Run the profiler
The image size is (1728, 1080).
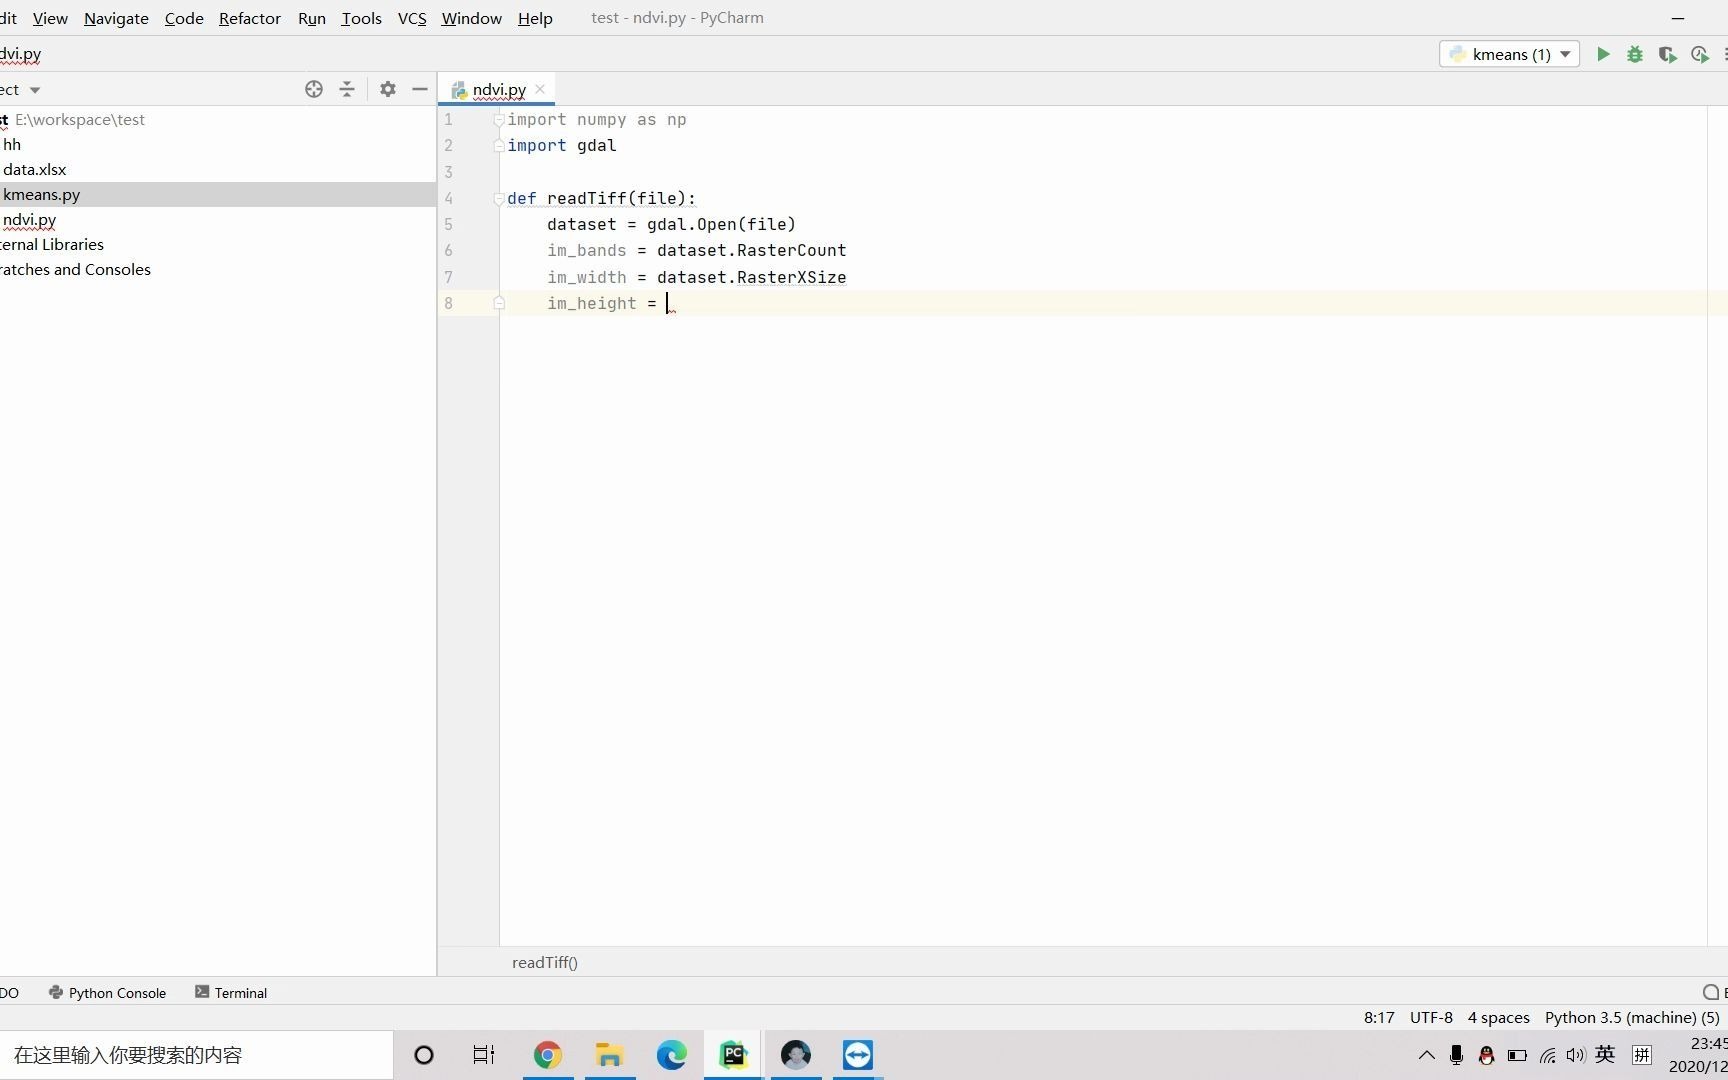coord(1699,54)
